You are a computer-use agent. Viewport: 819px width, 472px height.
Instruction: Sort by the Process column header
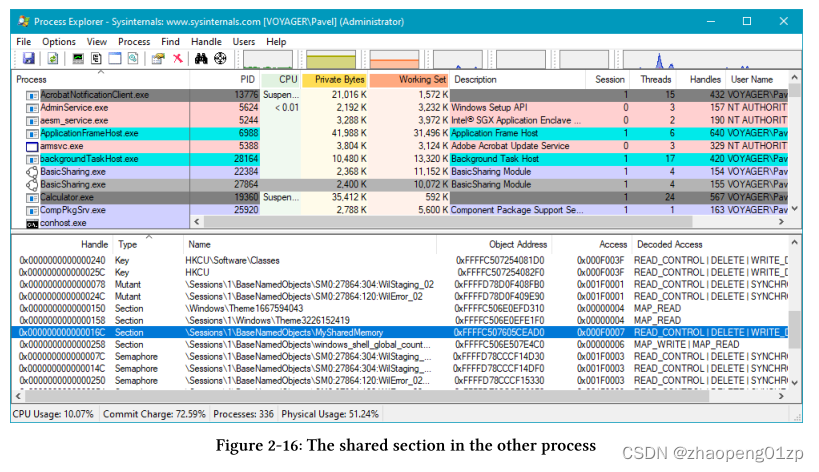100,79
